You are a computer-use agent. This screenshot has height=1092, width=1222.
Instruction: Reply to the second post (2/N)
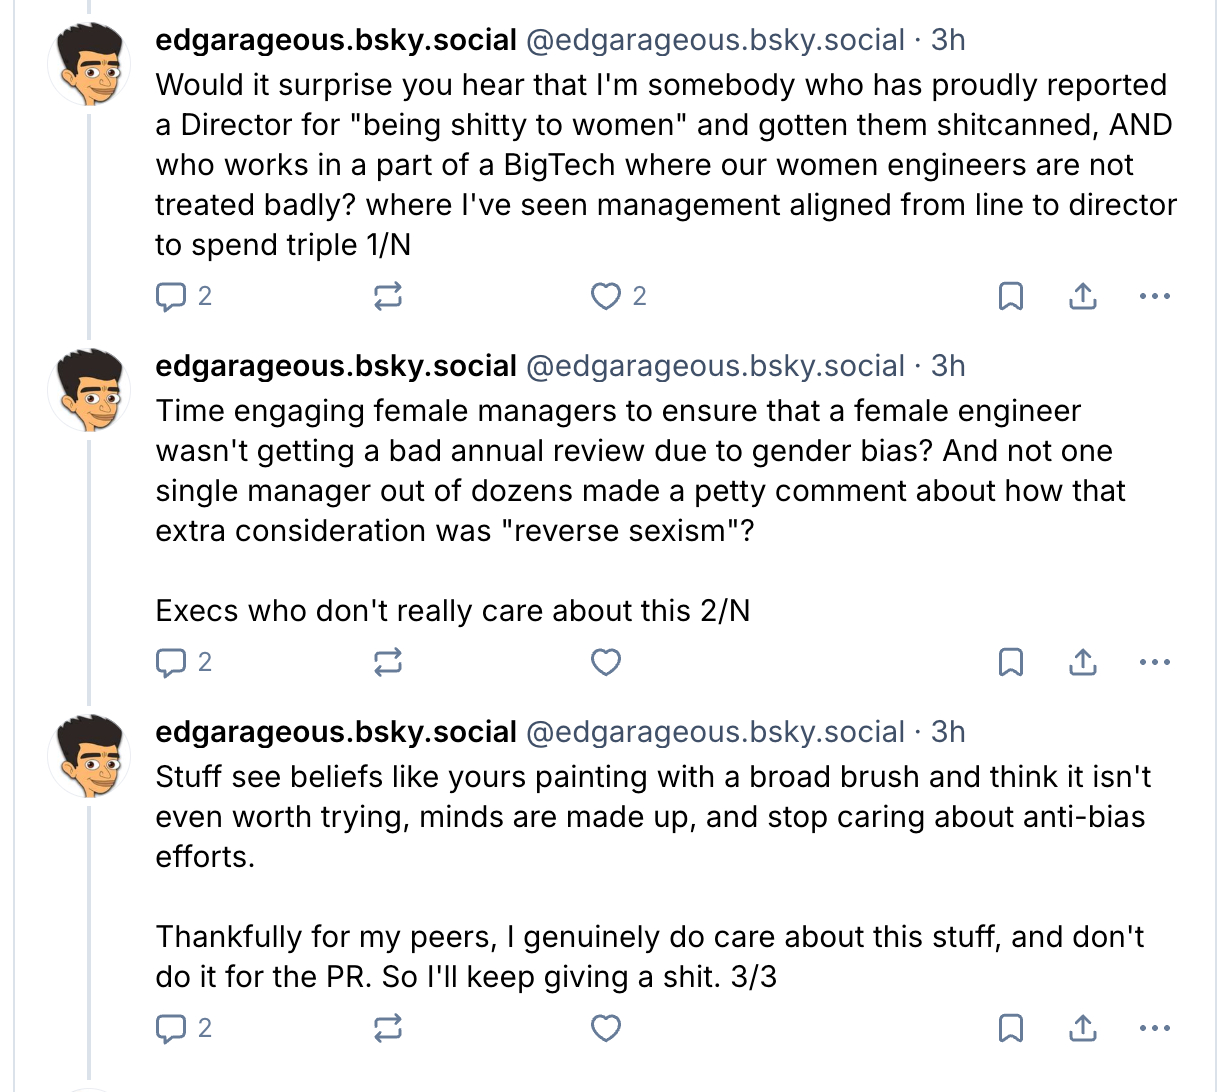(x=172, y=662)
